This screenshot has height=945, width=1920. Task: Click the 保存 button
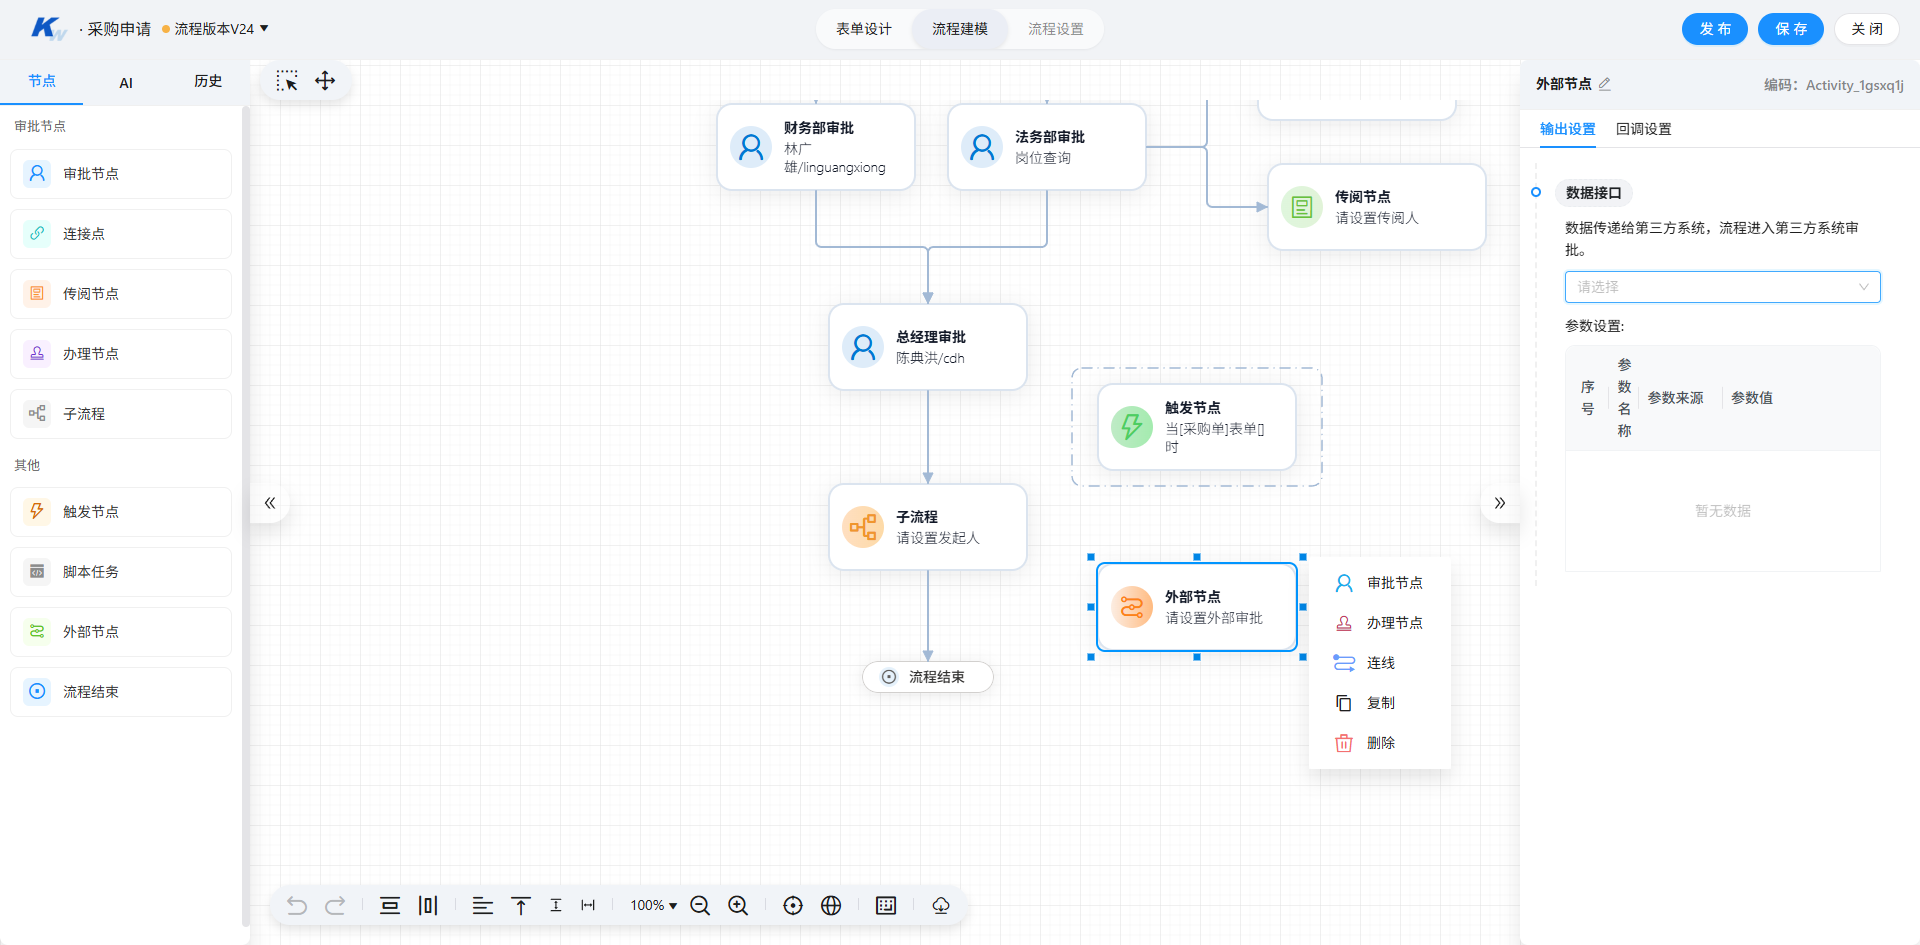[x=1791, y=29]
